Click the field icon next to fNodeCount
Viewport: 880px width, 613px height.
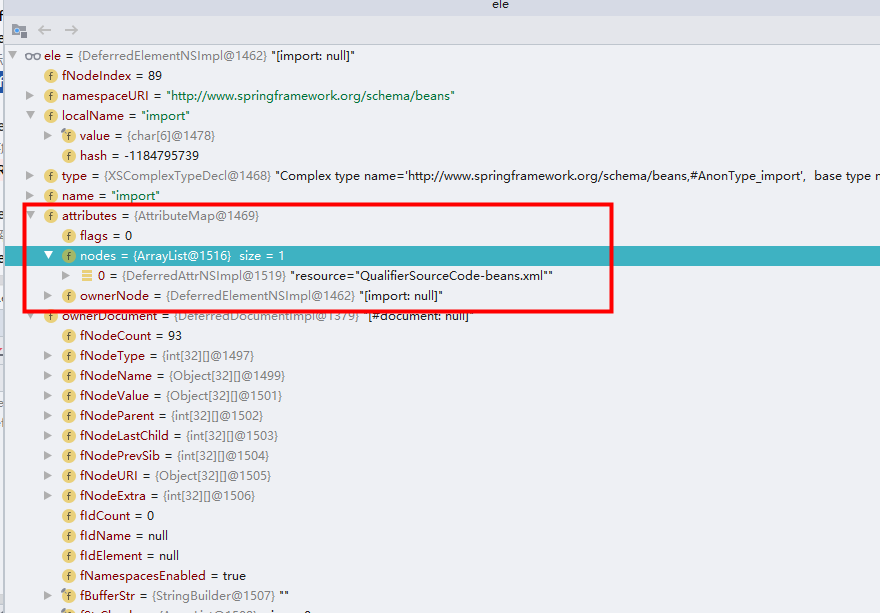coord(69,336)
